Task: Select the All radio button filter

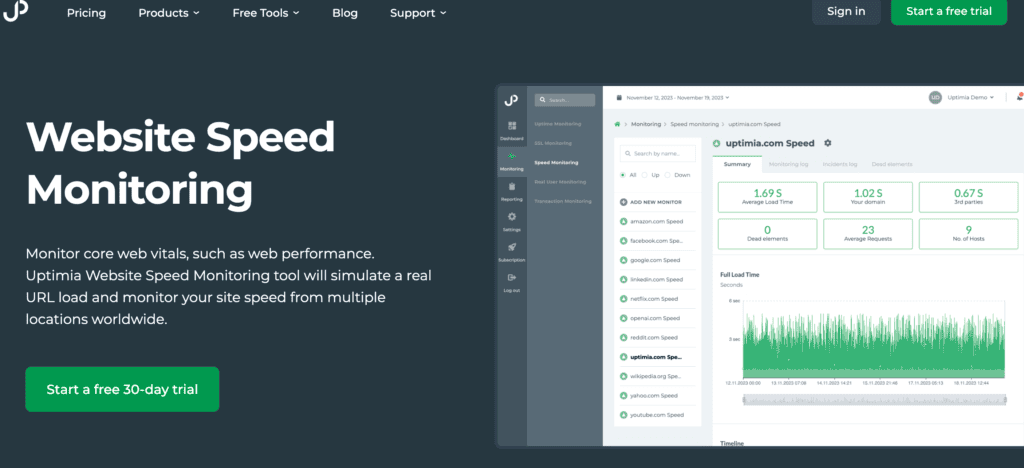Action: (x=623, y=174)
